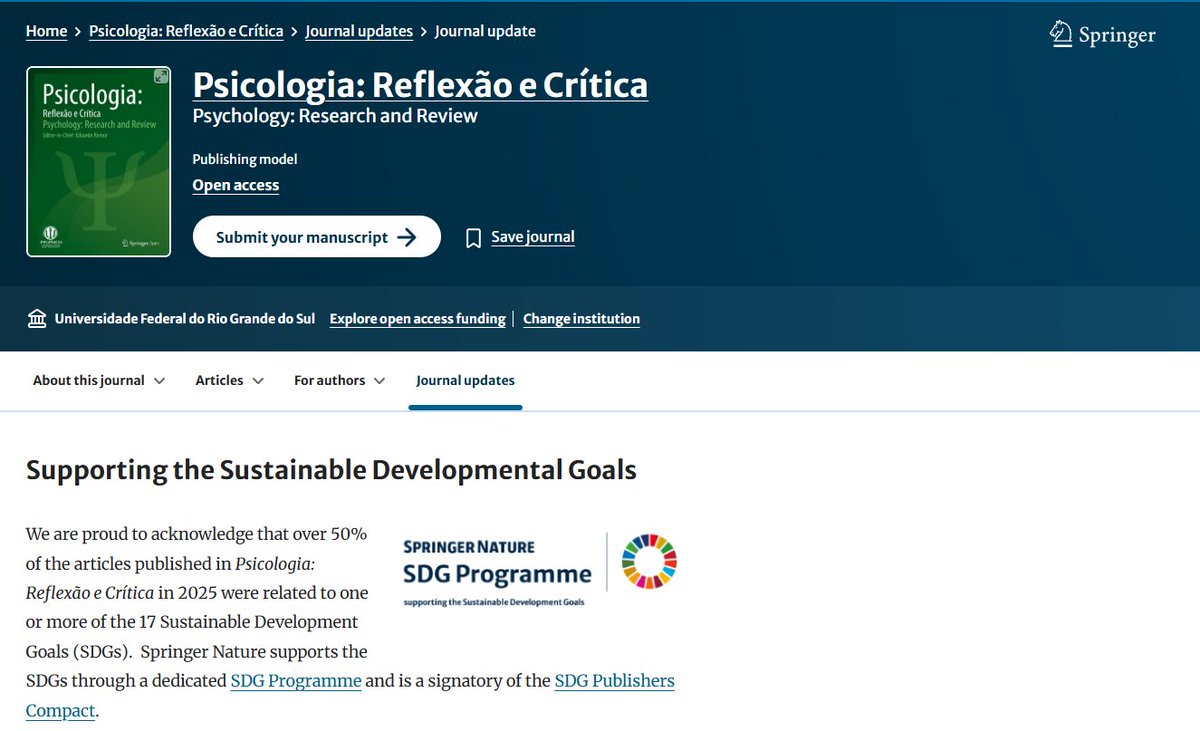Open the For authors menu label
Screen dimensions: 1200x731
click(329, 380)
